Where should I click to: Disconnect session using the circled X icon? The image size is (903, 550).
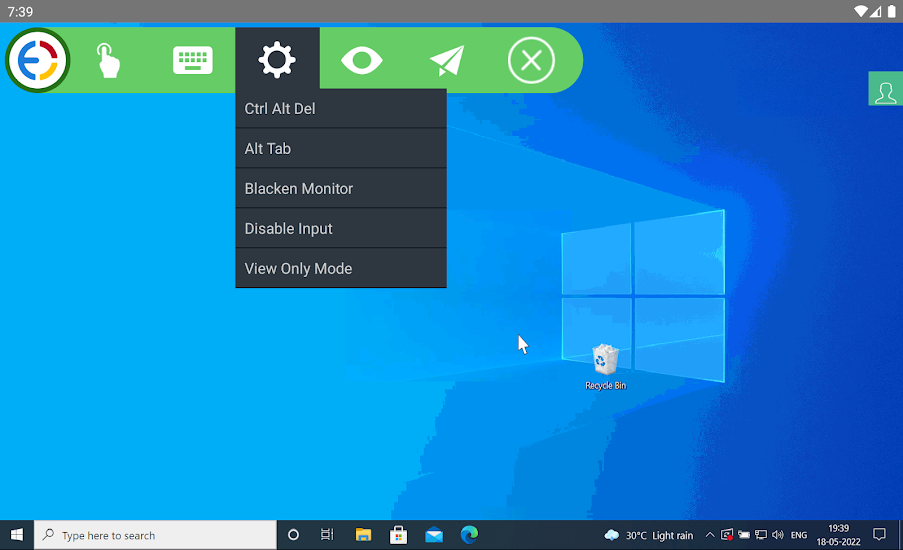[531, 60]
